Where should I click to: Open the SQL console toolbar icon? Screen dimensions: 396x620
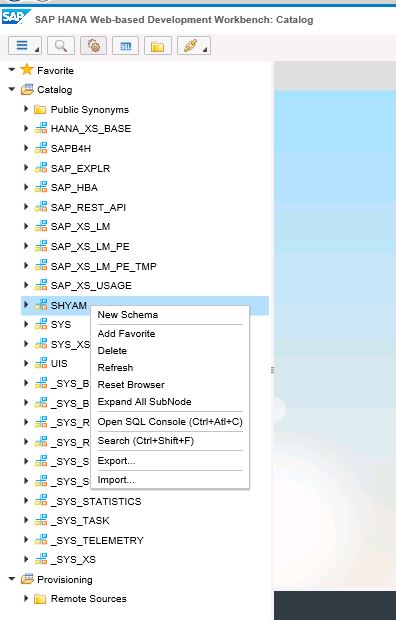click(125, 46)
